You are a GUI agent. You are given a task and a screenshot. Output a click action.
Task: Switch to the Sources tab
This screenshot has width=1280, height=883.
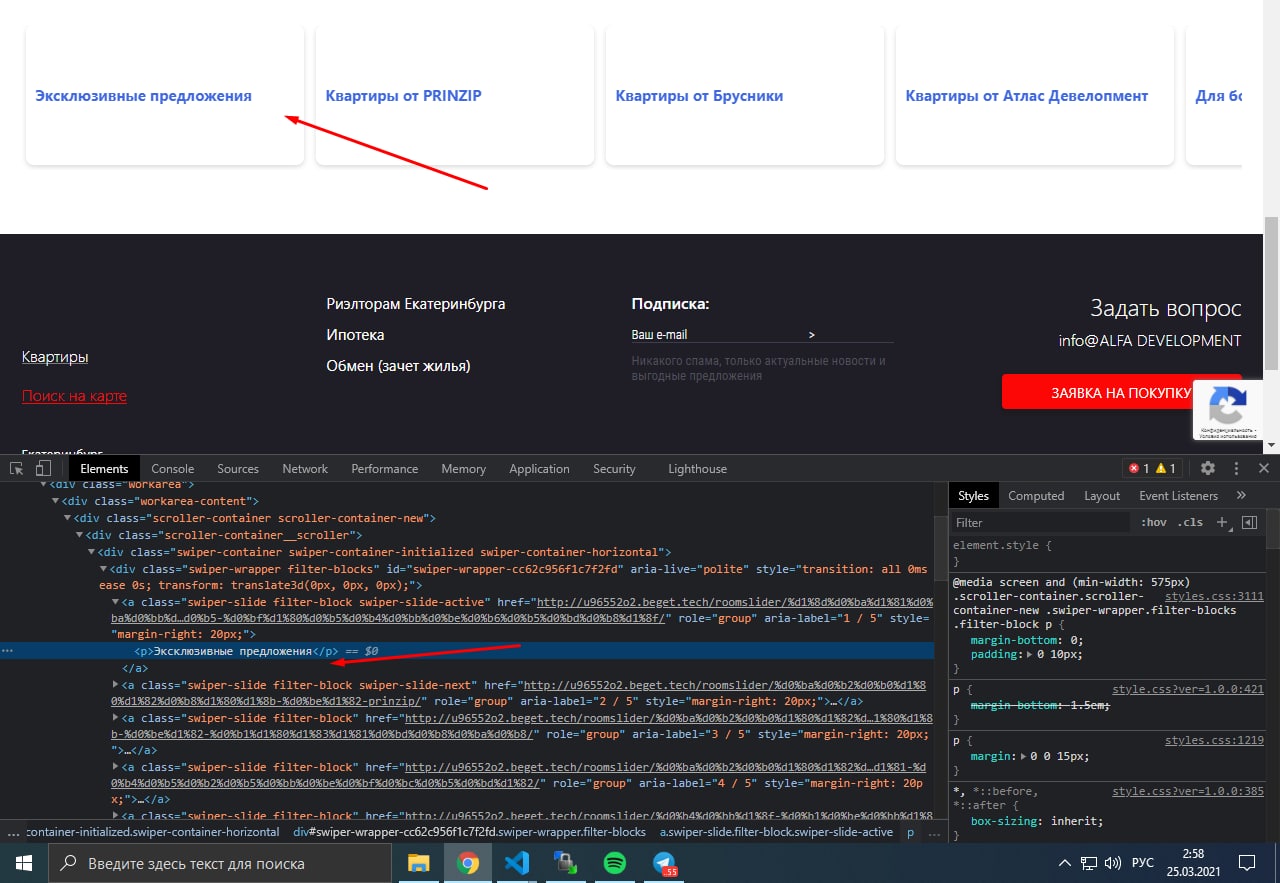point(238,468)
